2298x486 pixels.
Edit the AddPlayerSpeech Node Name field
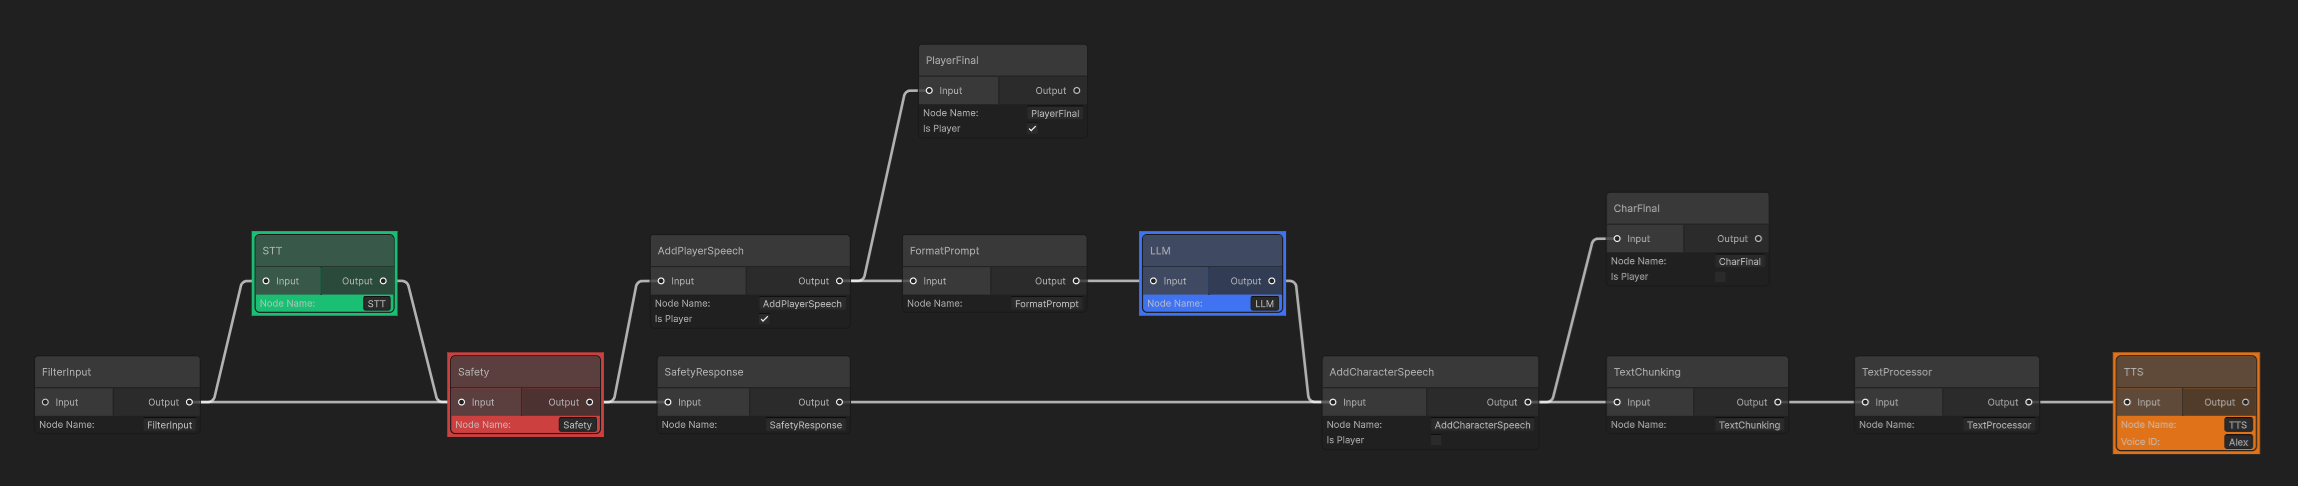[x=802, y=304]
